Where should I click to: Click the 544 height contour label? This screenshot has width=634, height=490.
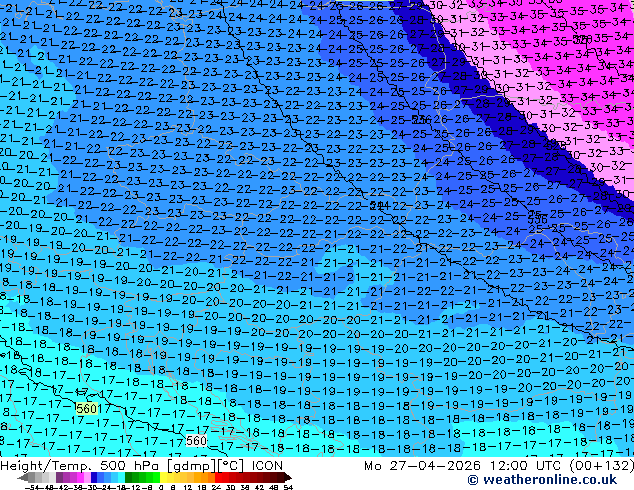pos(380,206)
